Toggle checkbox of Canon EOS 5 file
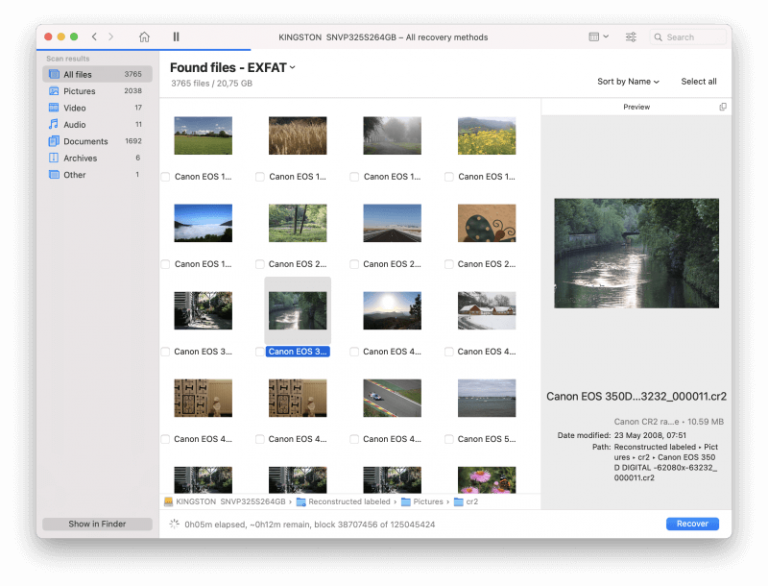Screen dimensions: 768x586 pos(449,439)
